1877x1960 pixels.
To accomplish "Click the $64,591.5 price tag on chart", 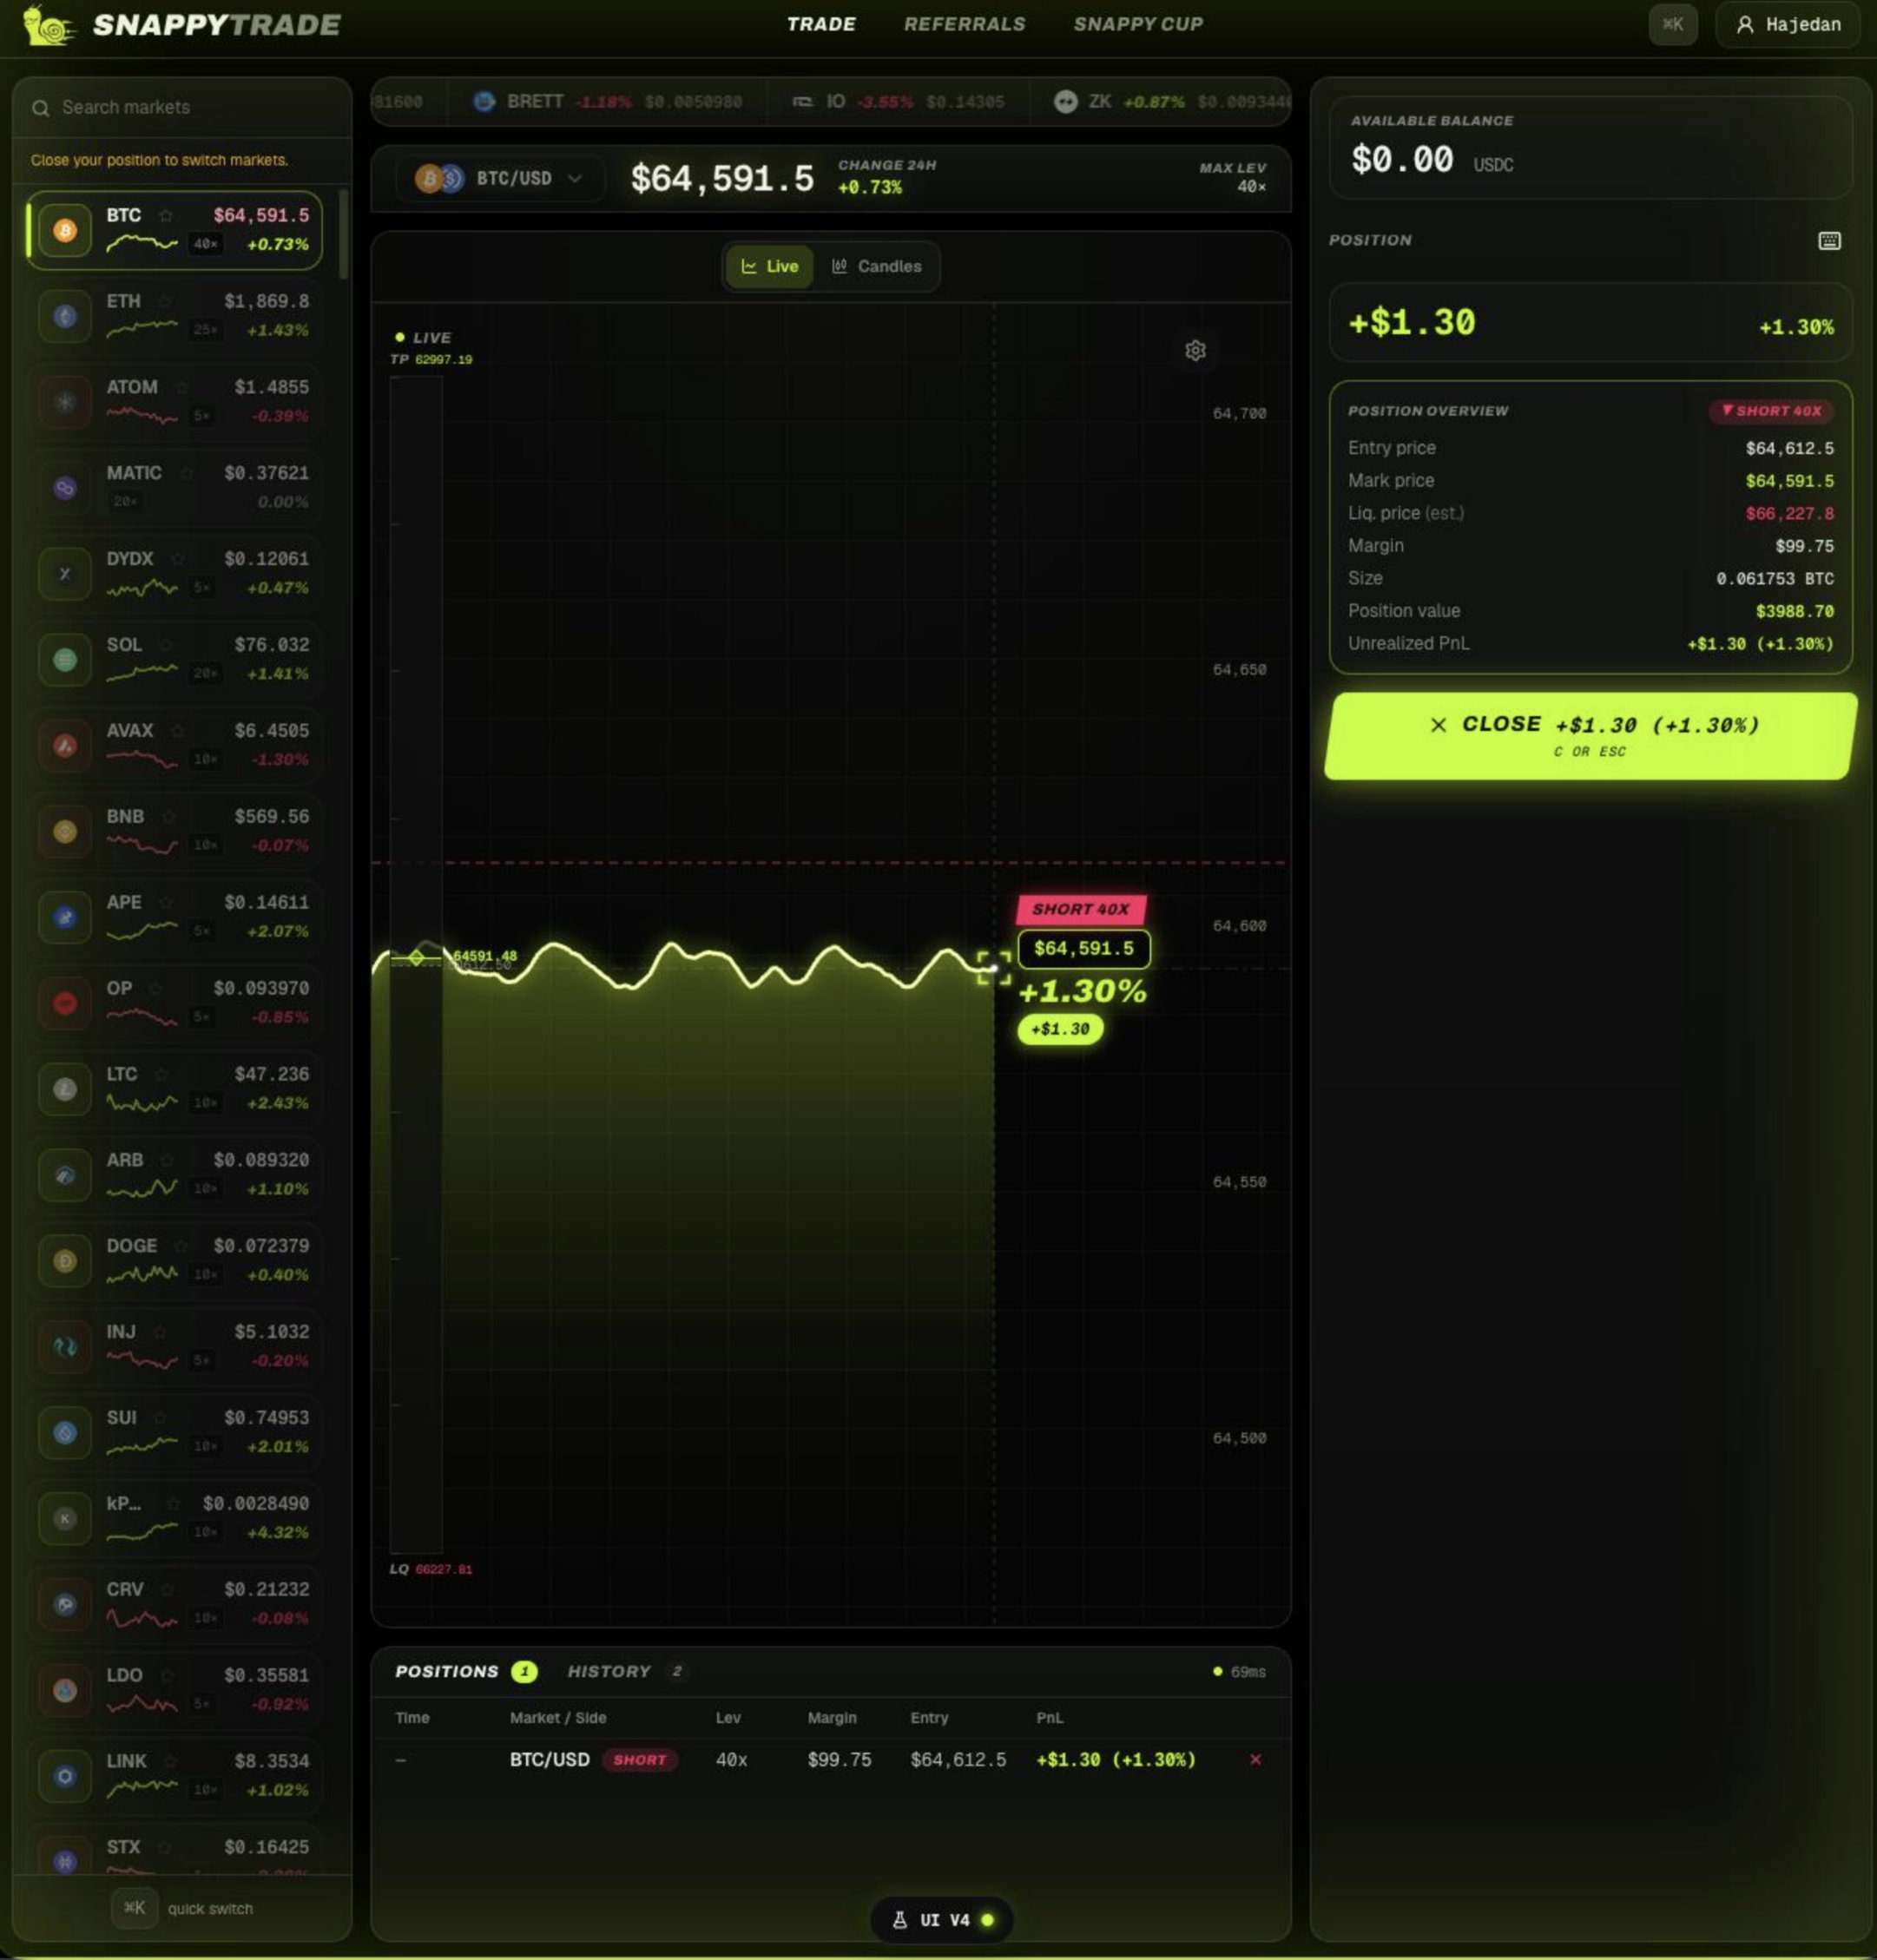I will [x=1084, y=949].
